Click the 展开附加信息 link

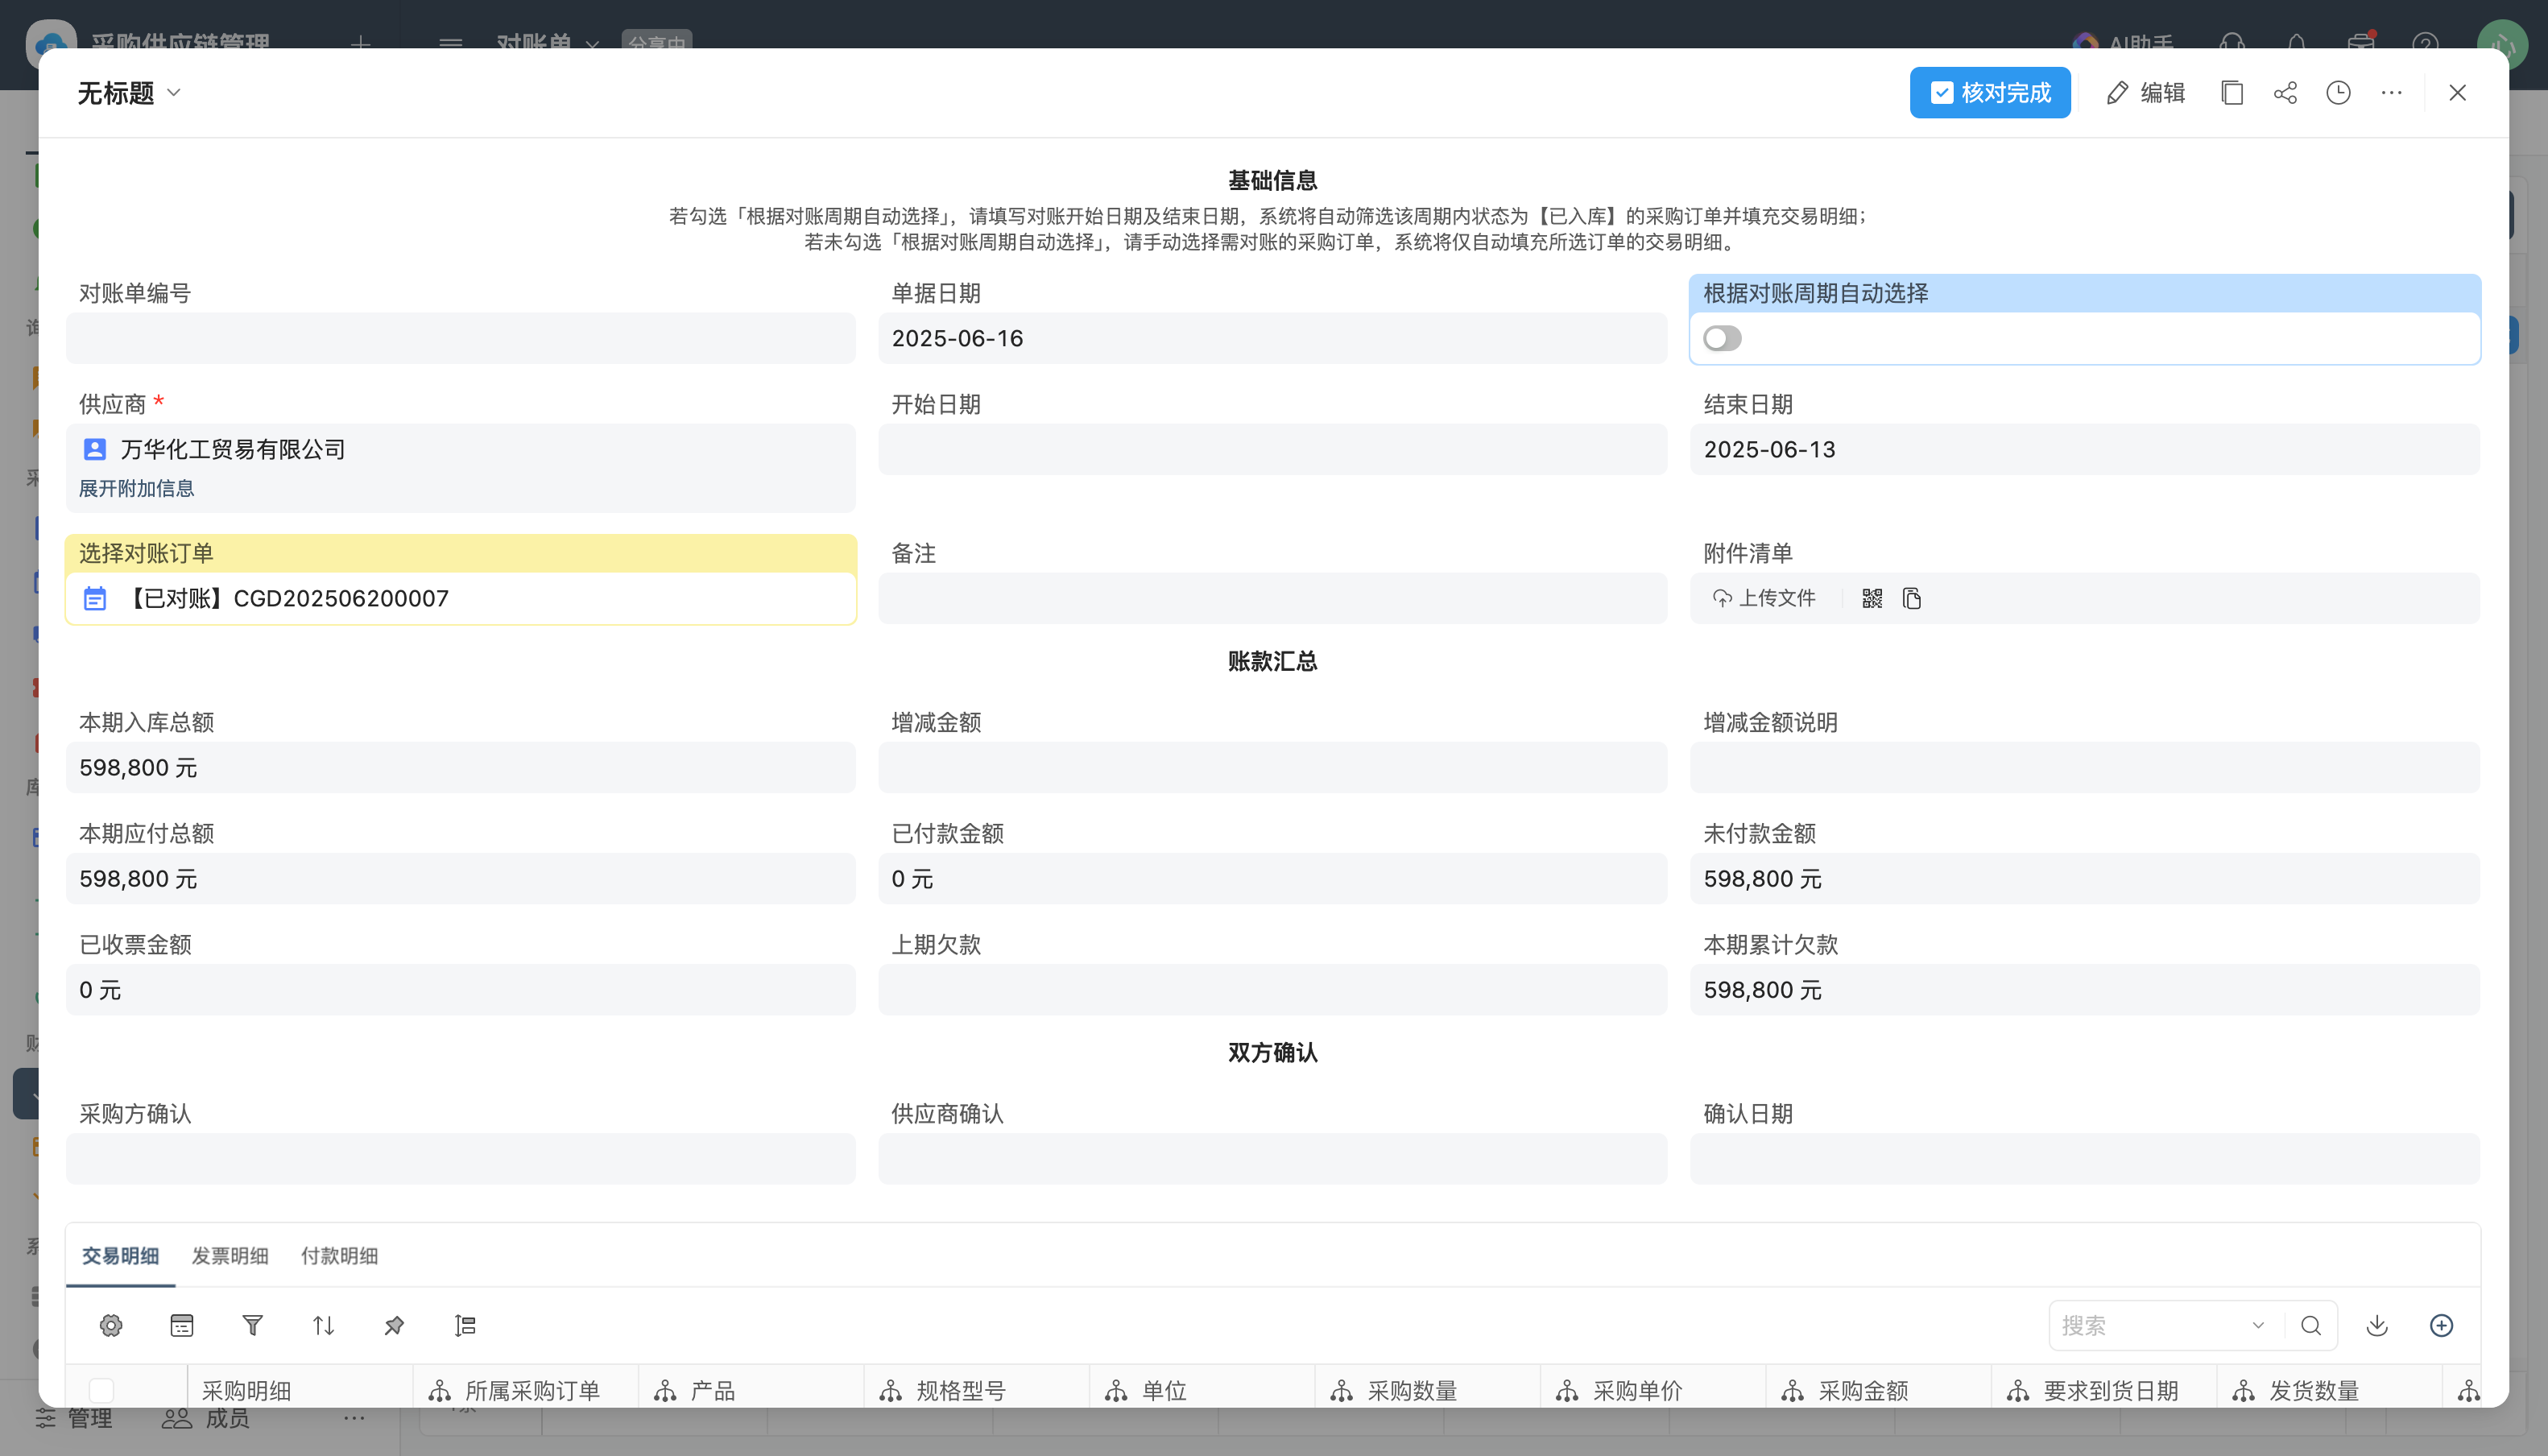(x=136, y=488)
